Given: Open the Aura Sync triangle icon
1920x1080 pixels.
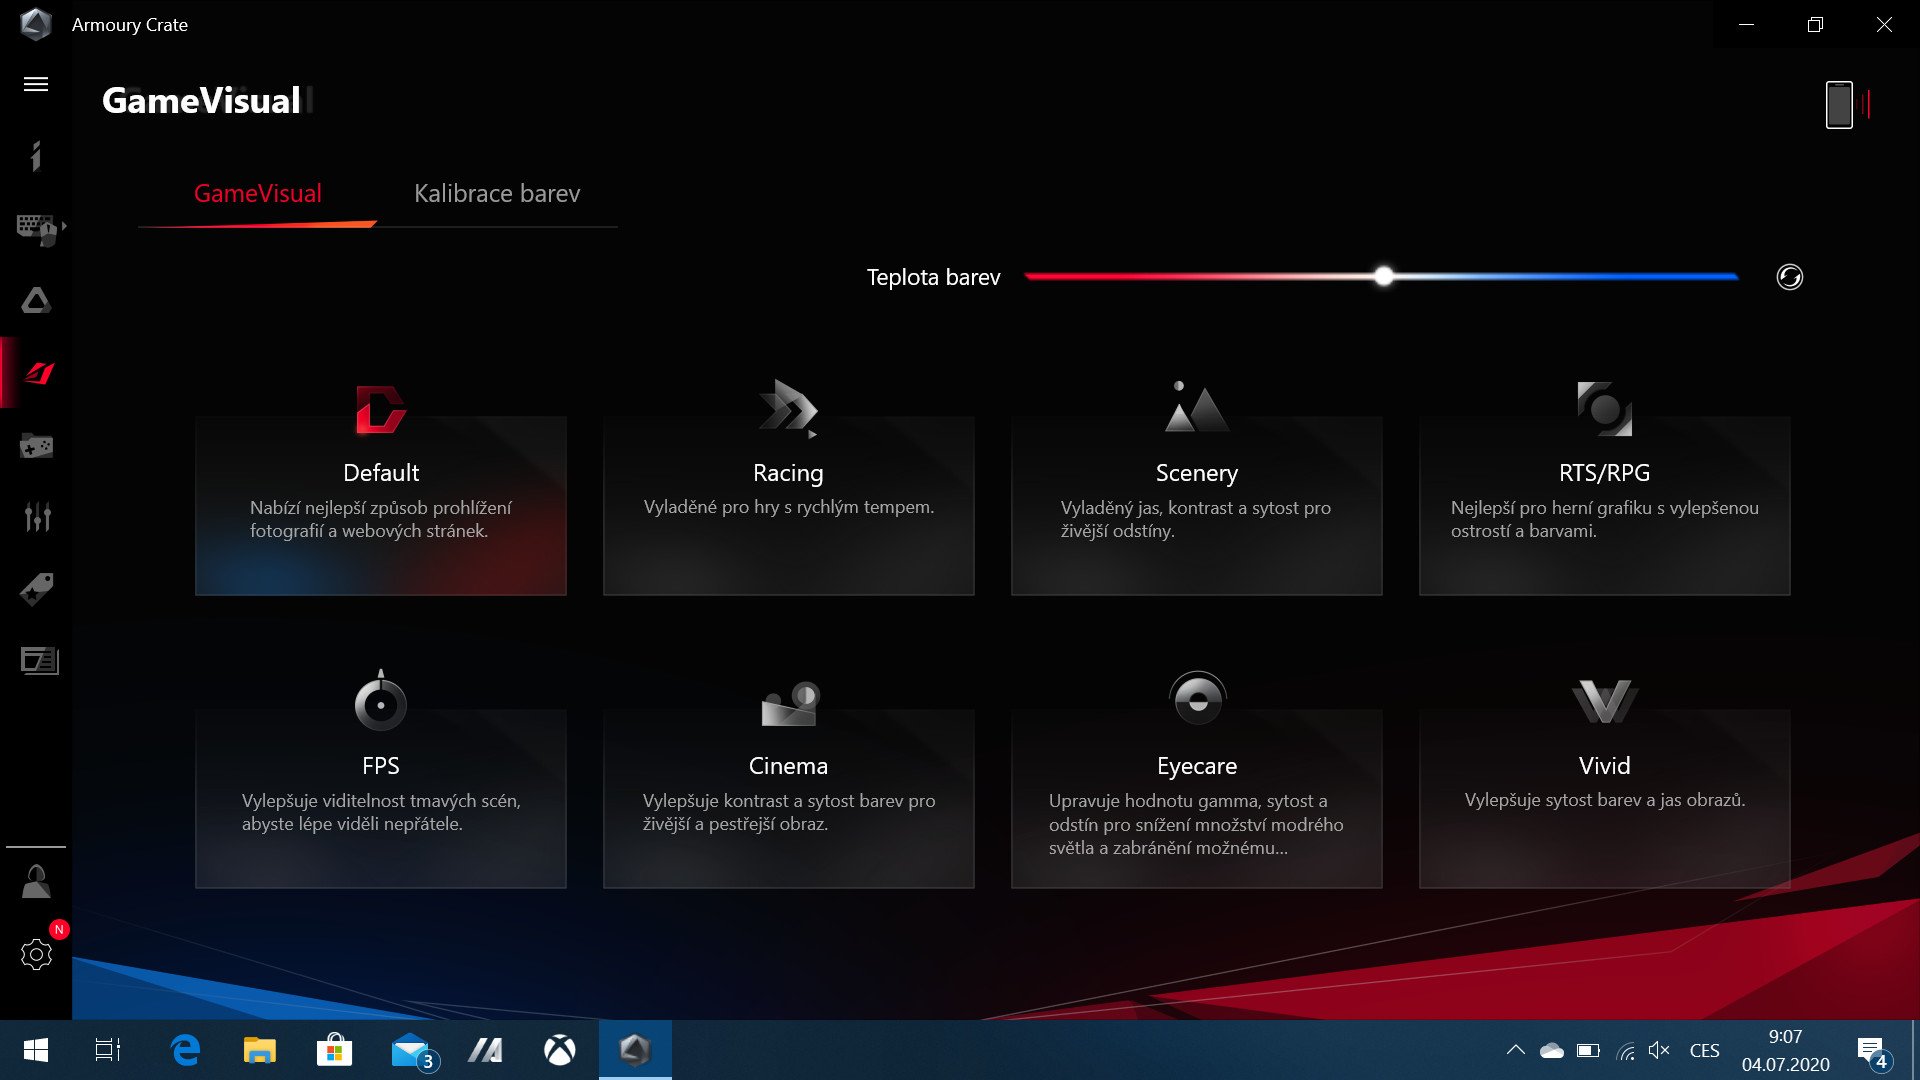Looking at the screenshot, I should (x=36, y=300).
